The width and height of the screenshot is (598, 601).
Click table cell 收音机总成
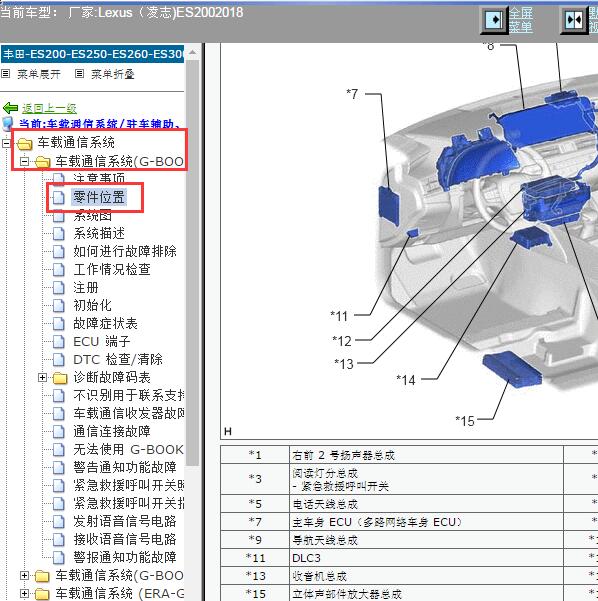pos(426,576)
